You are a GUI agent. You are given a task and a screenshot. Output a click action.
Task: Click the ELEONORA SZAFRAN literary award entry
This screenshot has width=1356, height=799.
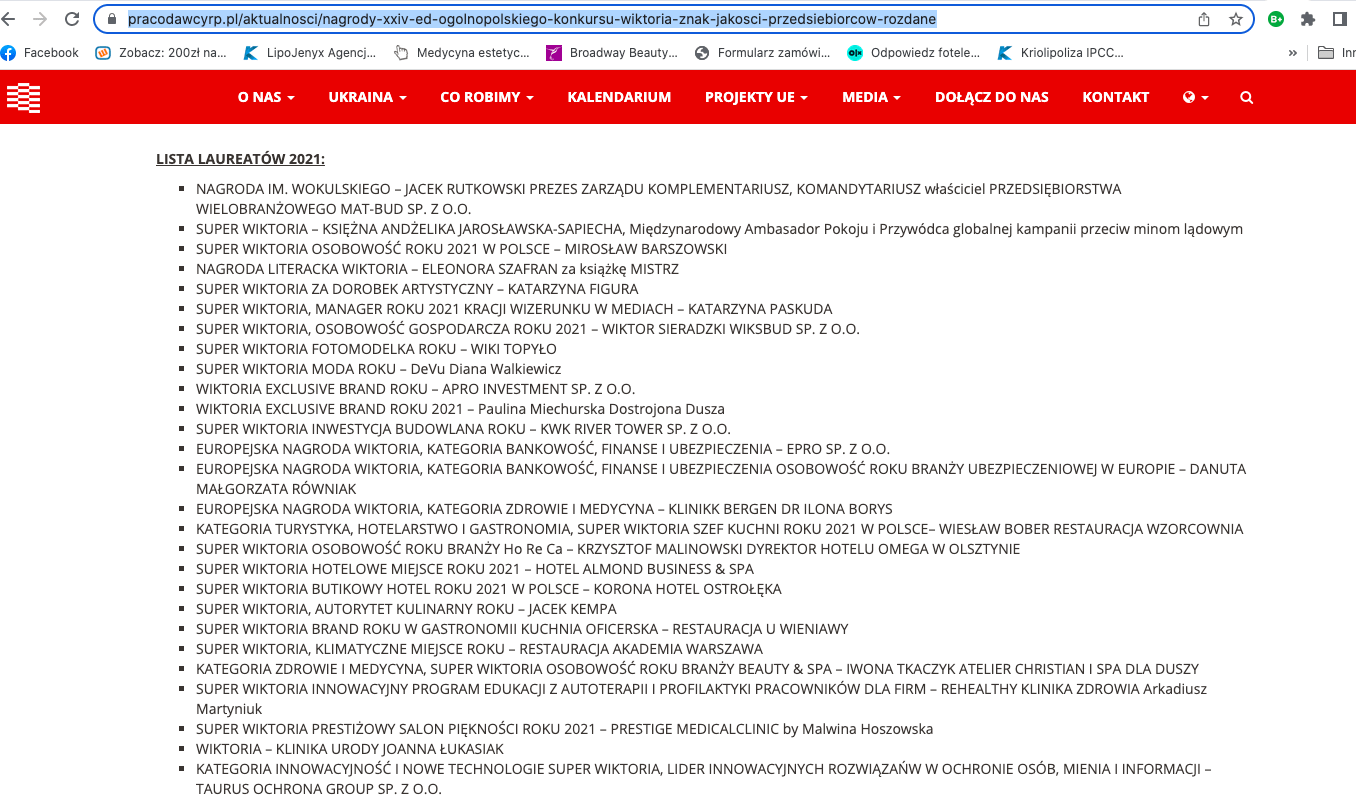click(x=437, y=269)
